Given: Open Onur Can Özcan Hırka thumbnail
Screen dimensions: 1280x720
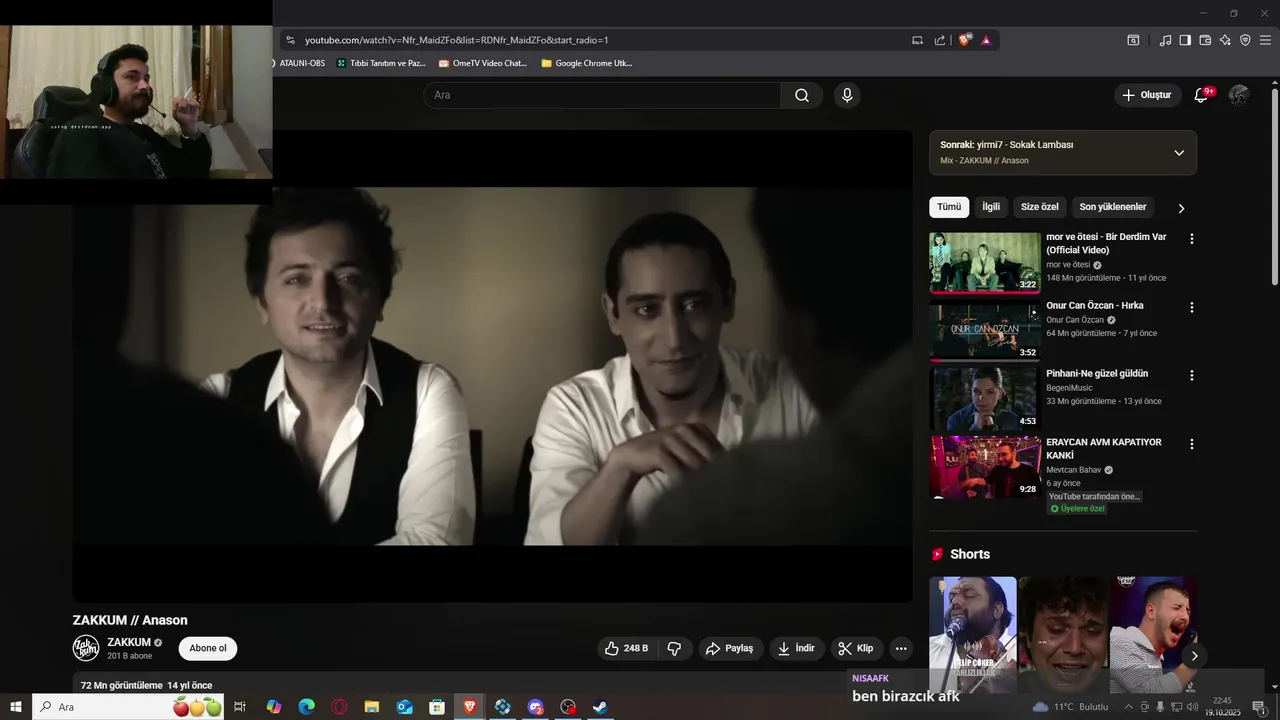Looking at the screenshot, I should tap(985, 330).
